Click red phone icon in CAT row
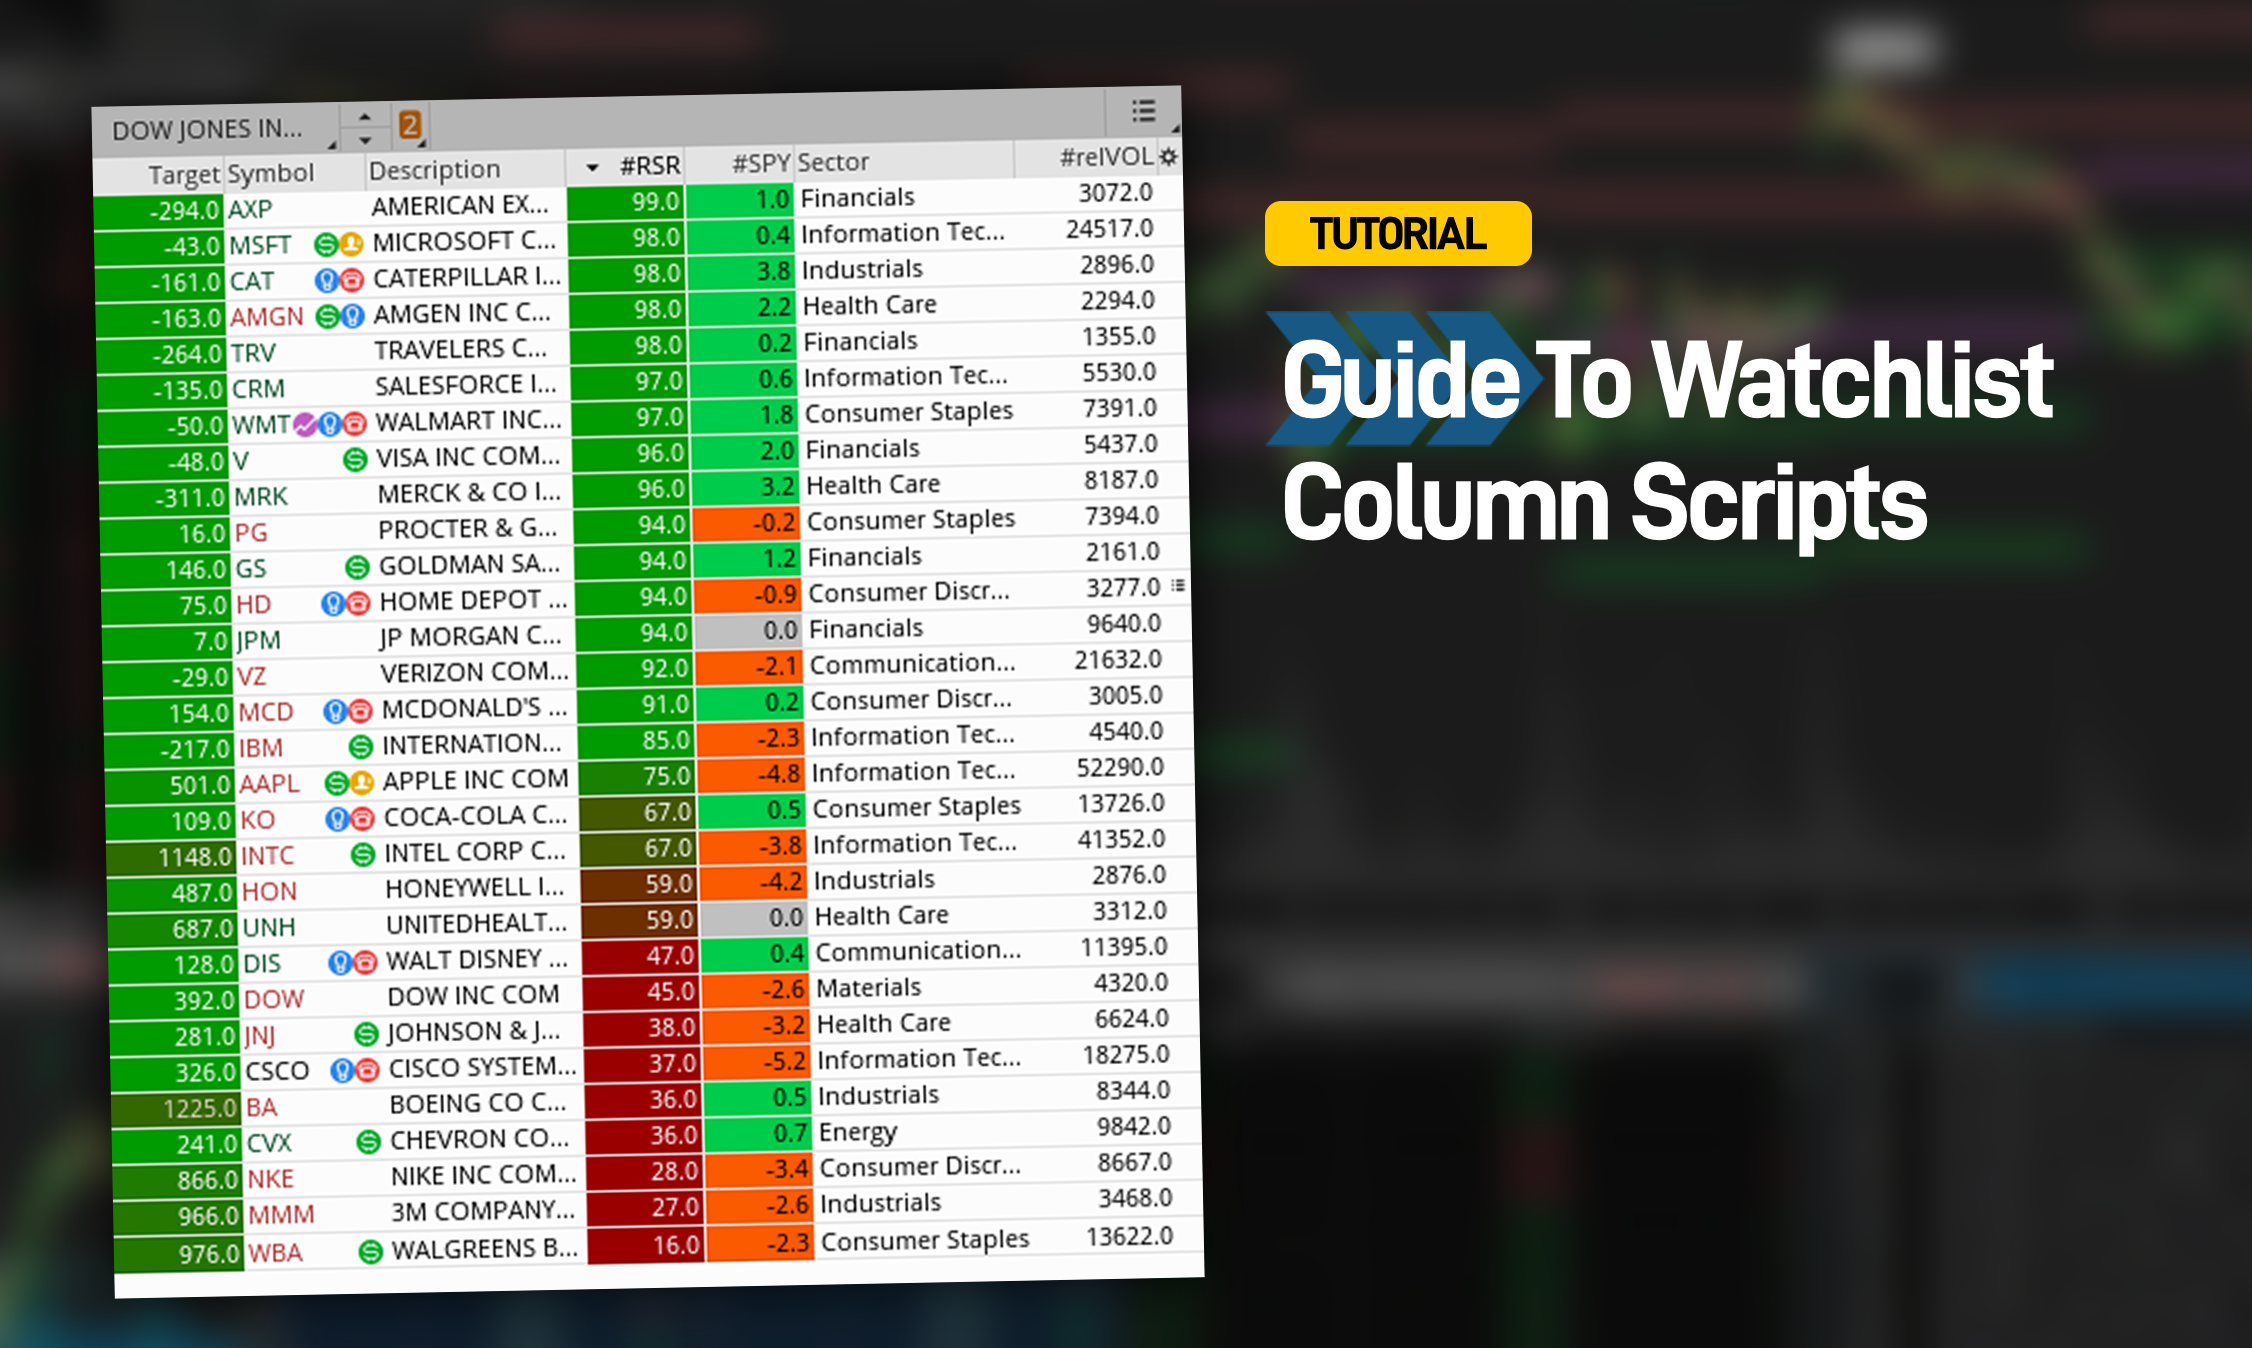The image size is (2252, 1348). (351, 279)
